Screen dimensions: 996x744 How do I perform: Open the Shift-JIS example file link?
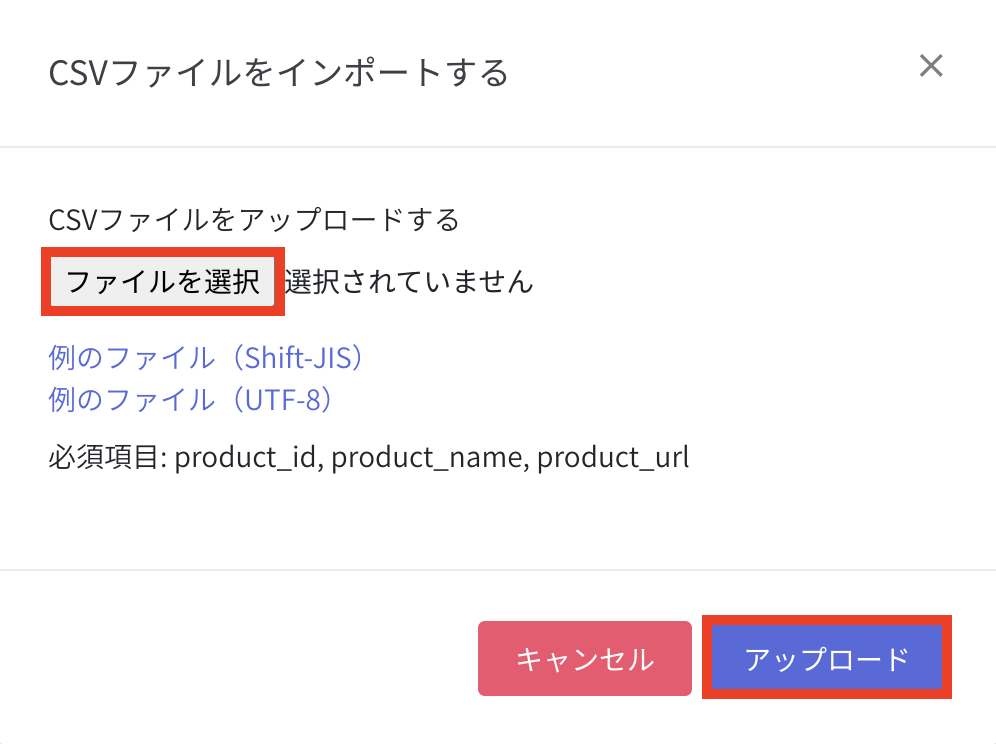(x=206, y=358)
